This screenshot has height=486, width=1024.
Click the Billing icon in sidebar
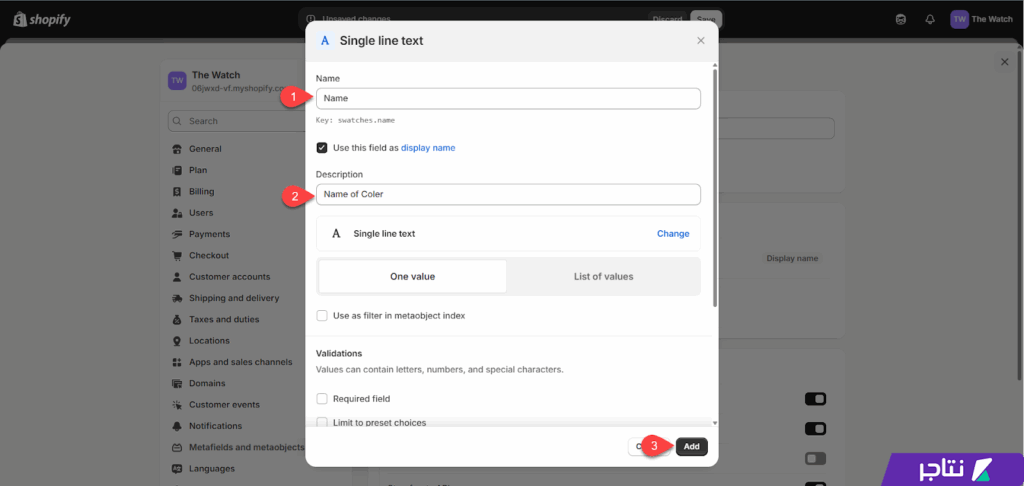pyautogui.click(x=178, y=192)
